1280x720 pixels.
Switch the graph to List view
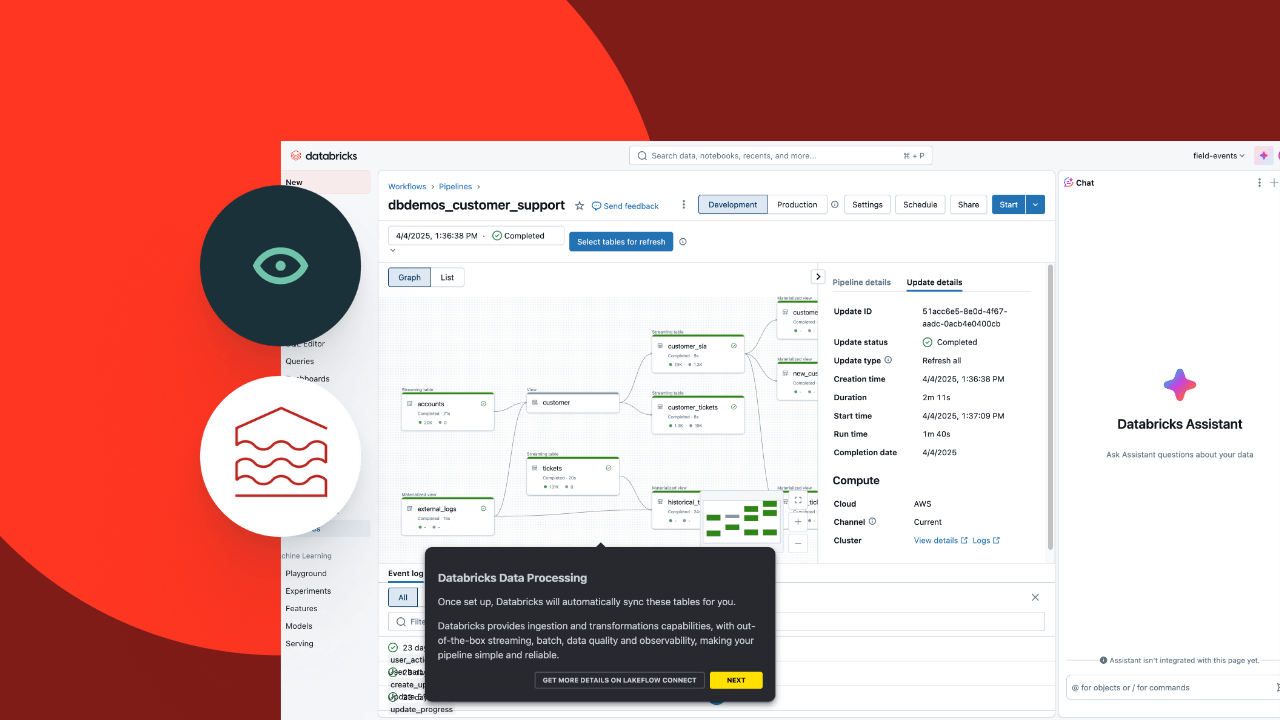tap(447, 277)
